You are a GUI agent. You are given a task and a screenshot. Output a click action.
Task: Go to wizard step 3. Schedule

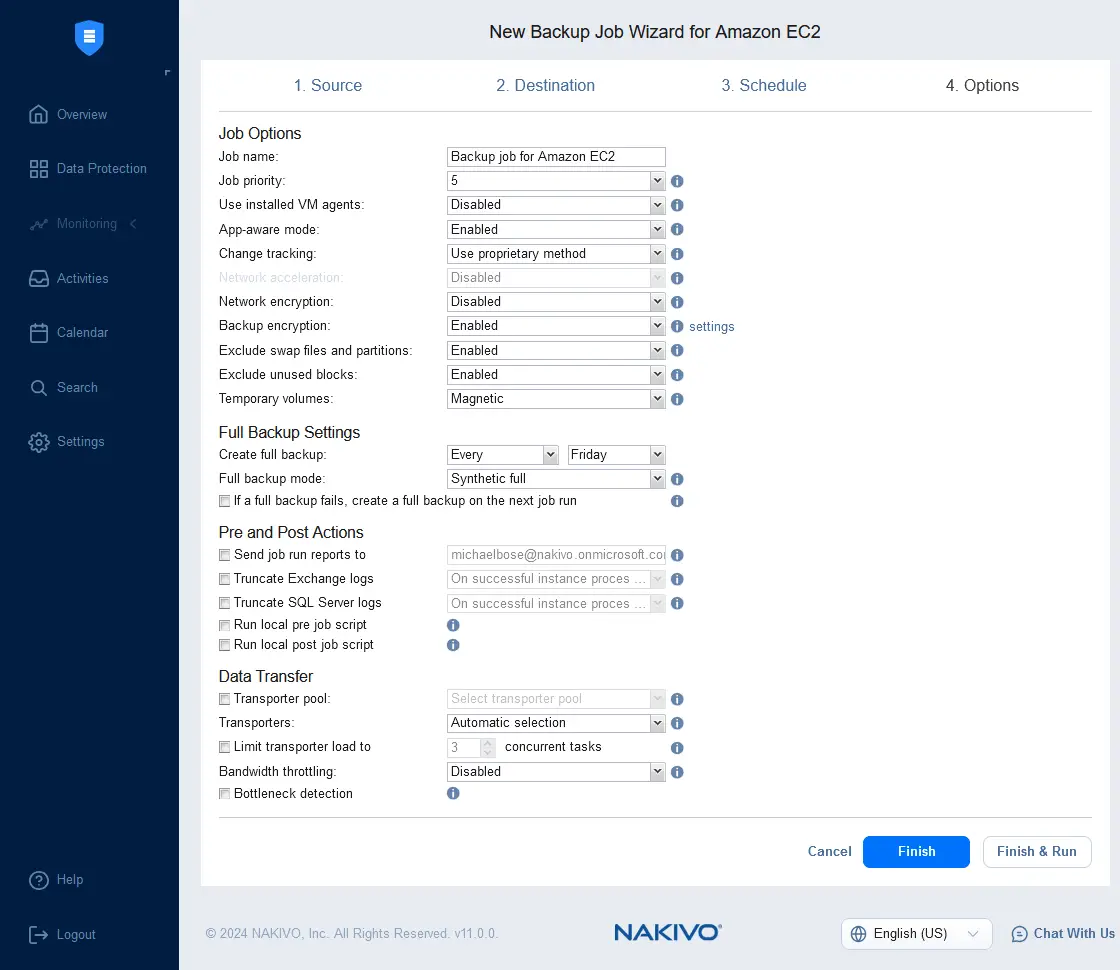click(x=764, y=86)
